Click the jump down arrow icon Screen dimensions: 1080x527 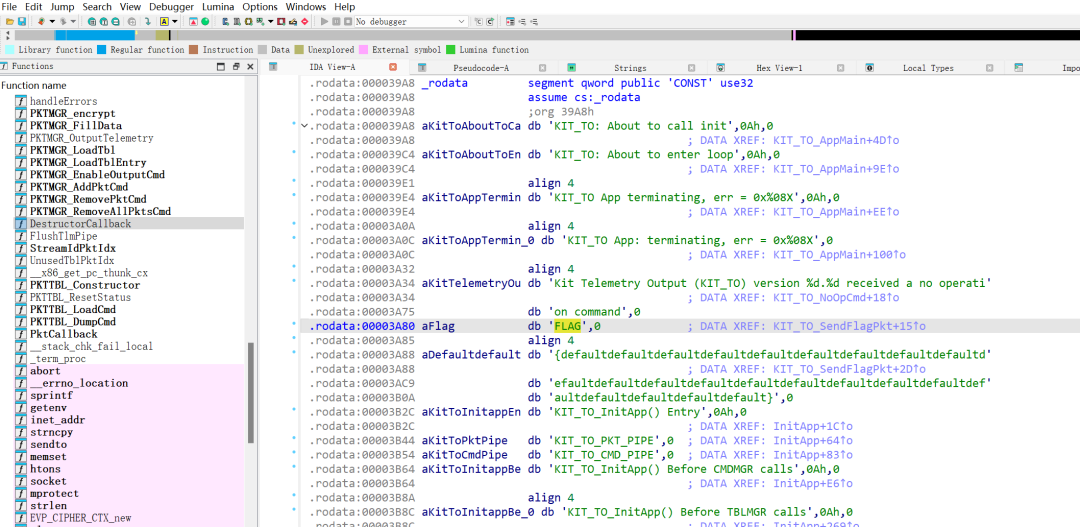147,21
